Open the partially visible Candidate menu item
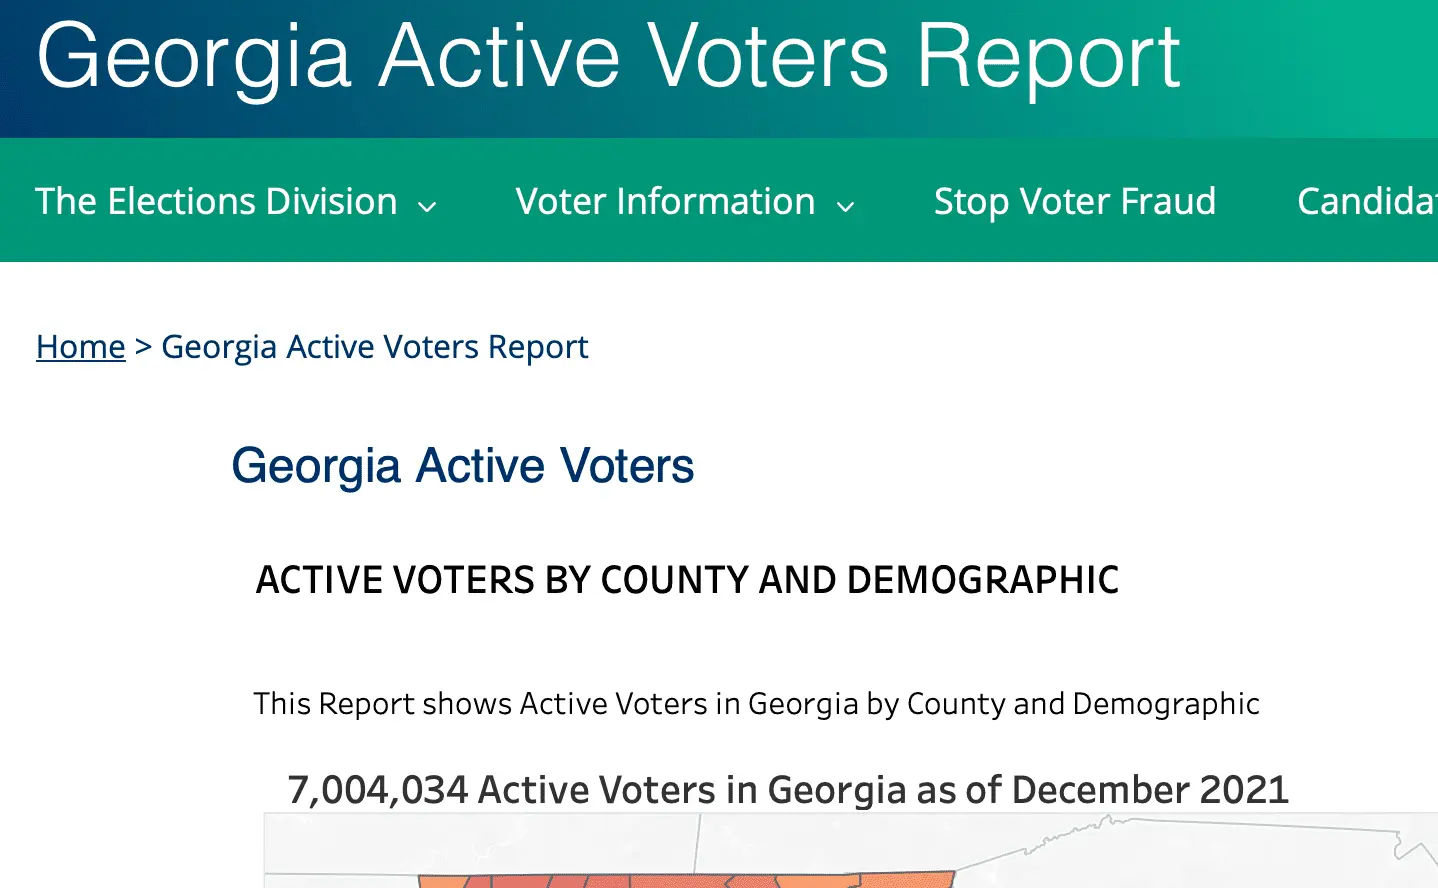The width and height of the screenshot is (1438, 888). [x=1366, y=201]
